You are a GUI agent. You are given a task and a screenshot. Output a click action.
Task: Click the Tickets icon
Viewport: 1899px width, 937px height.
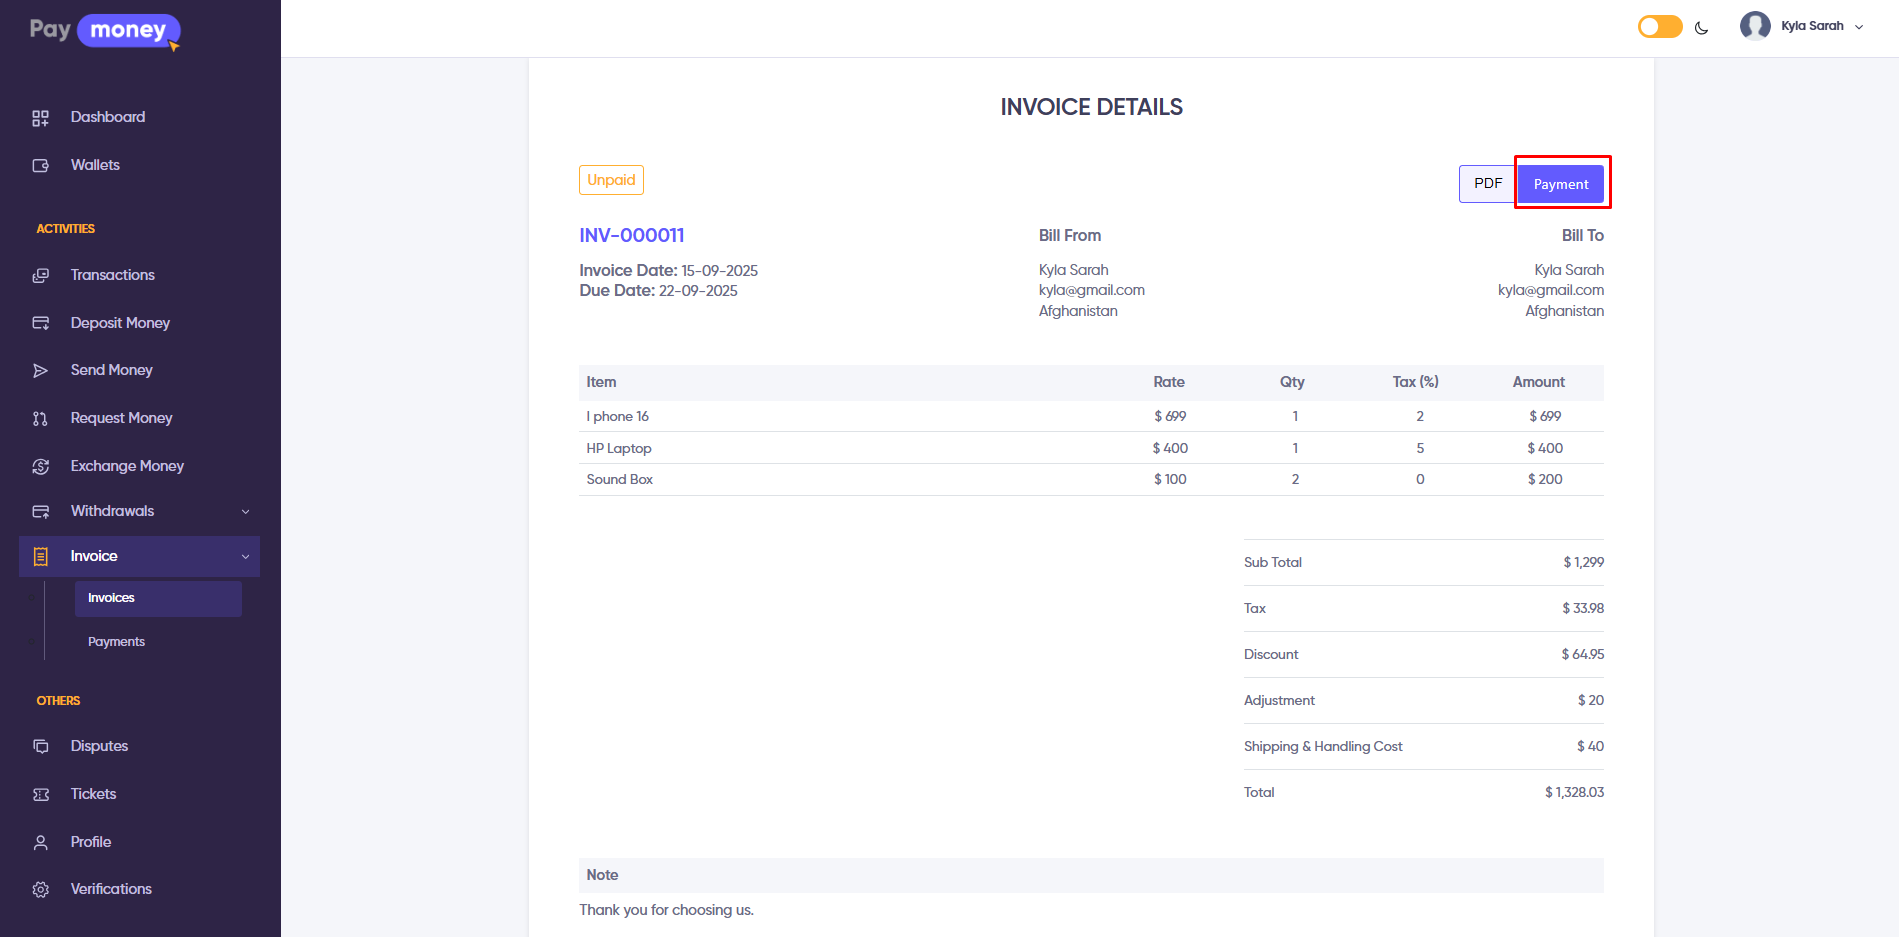[40, 795]
